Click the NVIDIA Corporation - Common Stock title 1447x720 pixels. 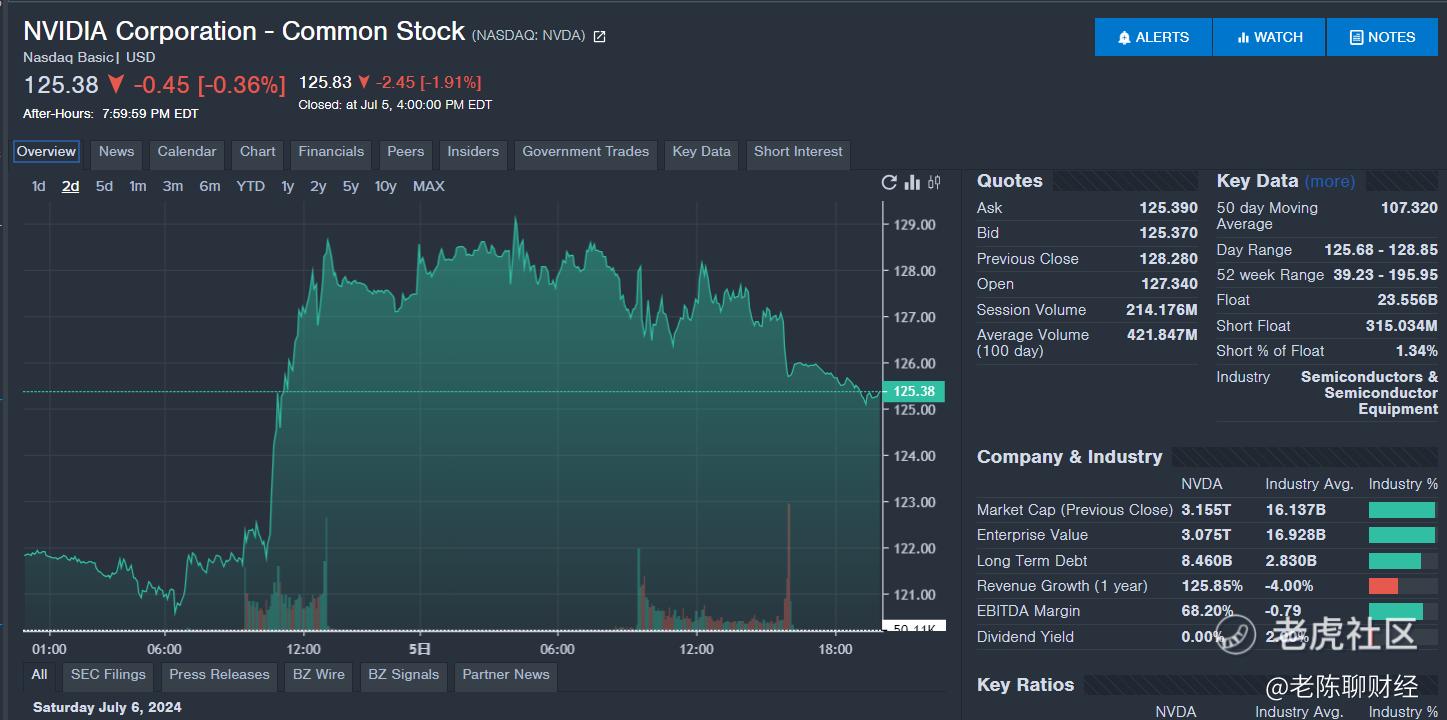pos(244,31)
